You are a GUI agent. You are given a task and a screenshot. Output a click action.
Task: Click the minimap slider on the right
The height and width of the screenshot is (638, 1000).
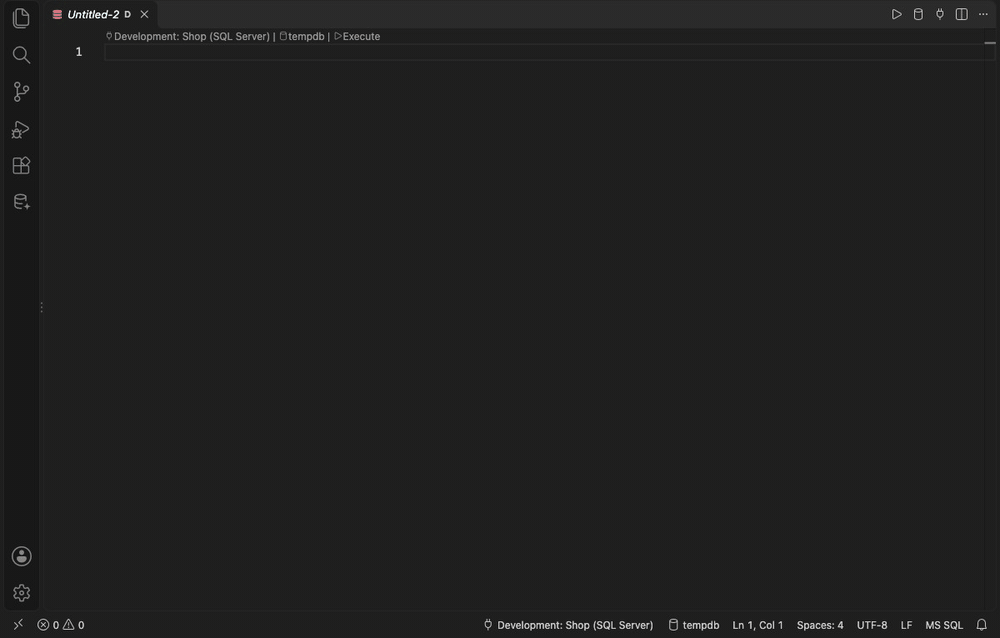point(990,43)
